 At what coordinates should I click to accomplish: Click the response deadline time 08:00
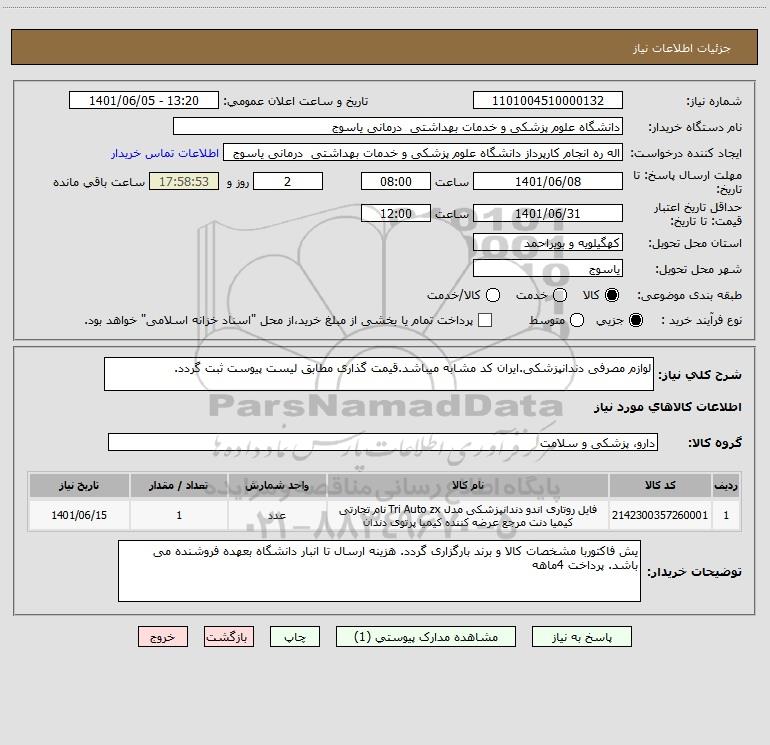396,181
